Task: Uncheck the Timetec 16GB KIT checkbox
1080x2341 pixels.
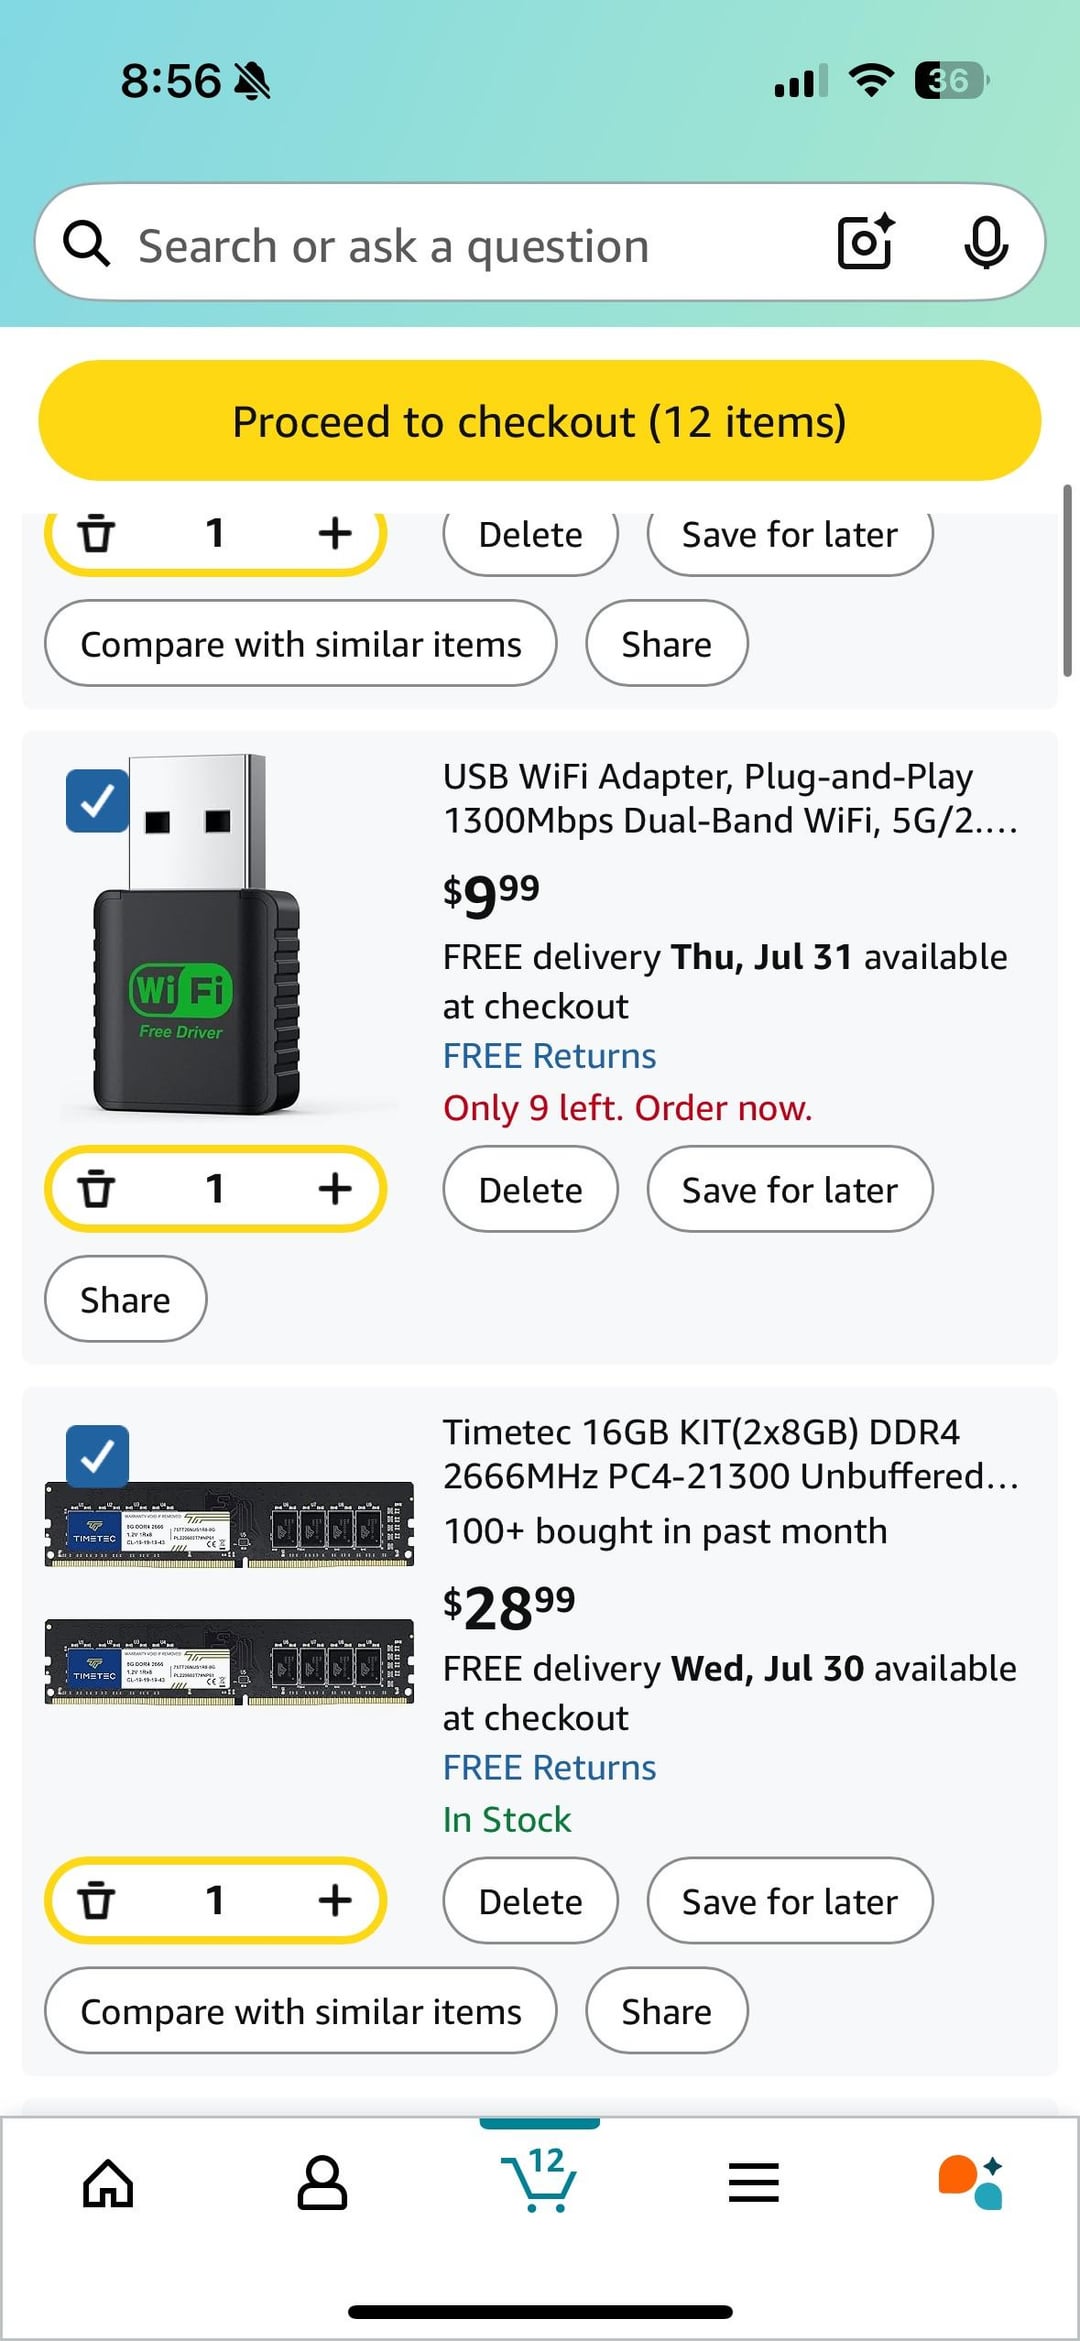Action: 97,1457
